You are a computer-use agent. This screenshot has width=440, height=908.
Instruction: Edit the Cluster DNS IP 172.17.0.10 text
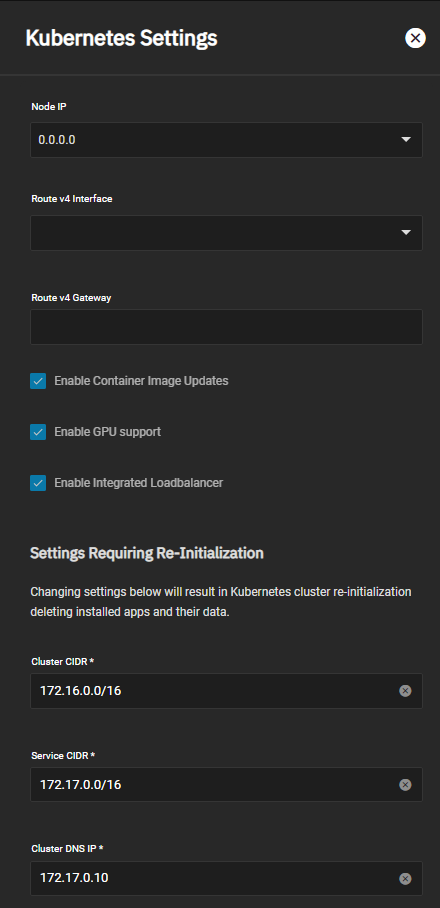(x=74, y=878)
